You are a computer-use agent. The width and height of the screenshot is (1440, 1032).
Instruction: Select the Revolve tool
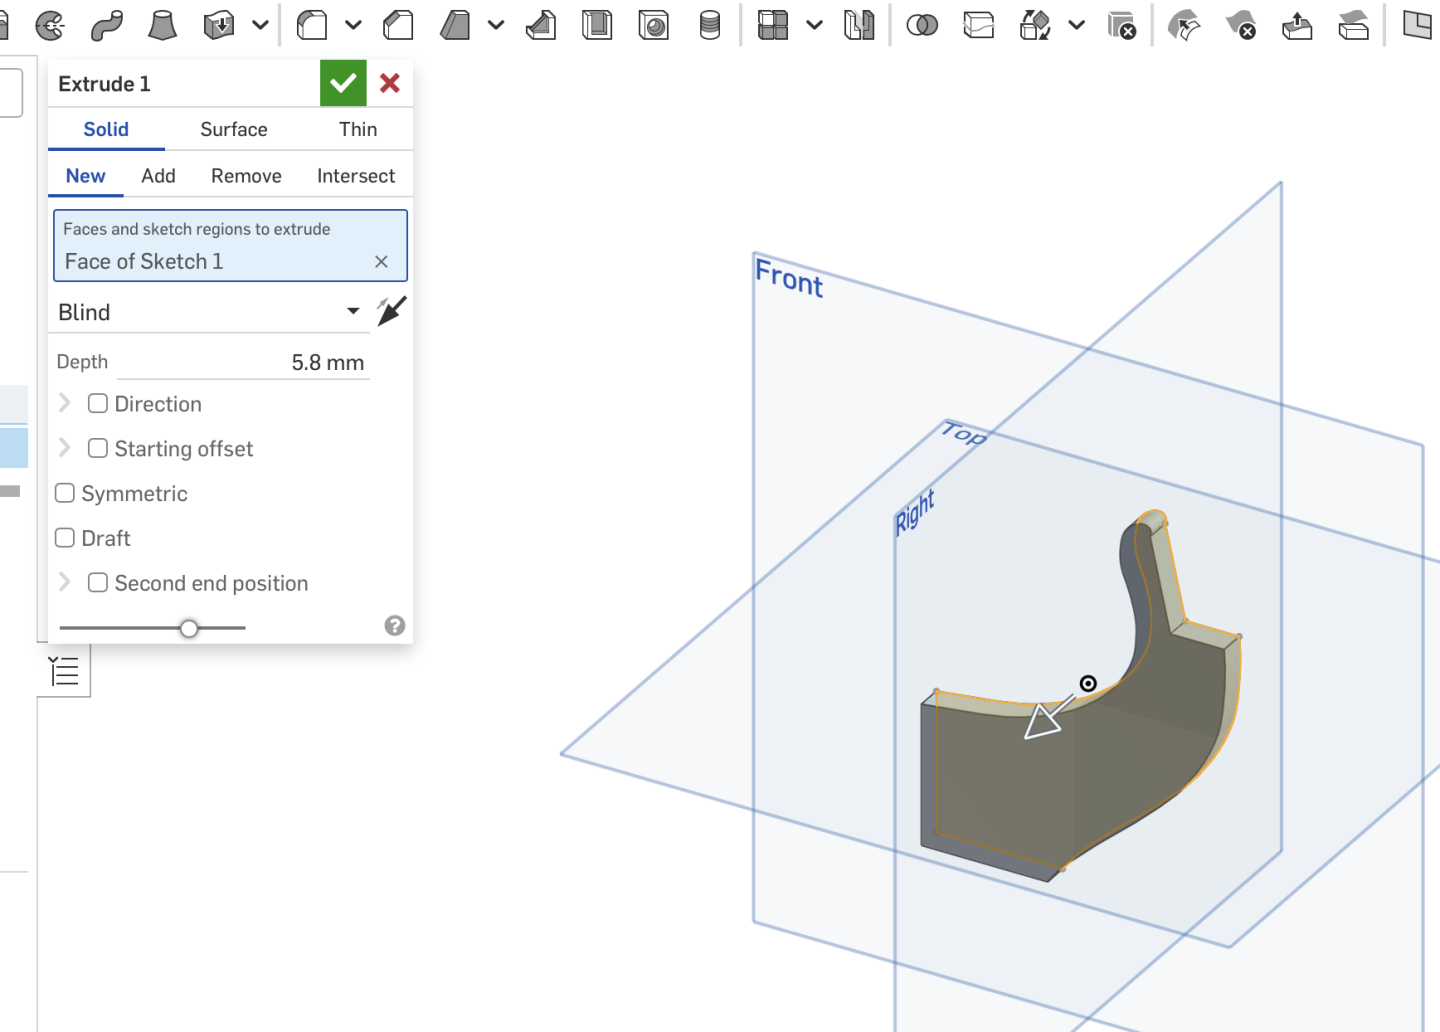tap(50, 25)
